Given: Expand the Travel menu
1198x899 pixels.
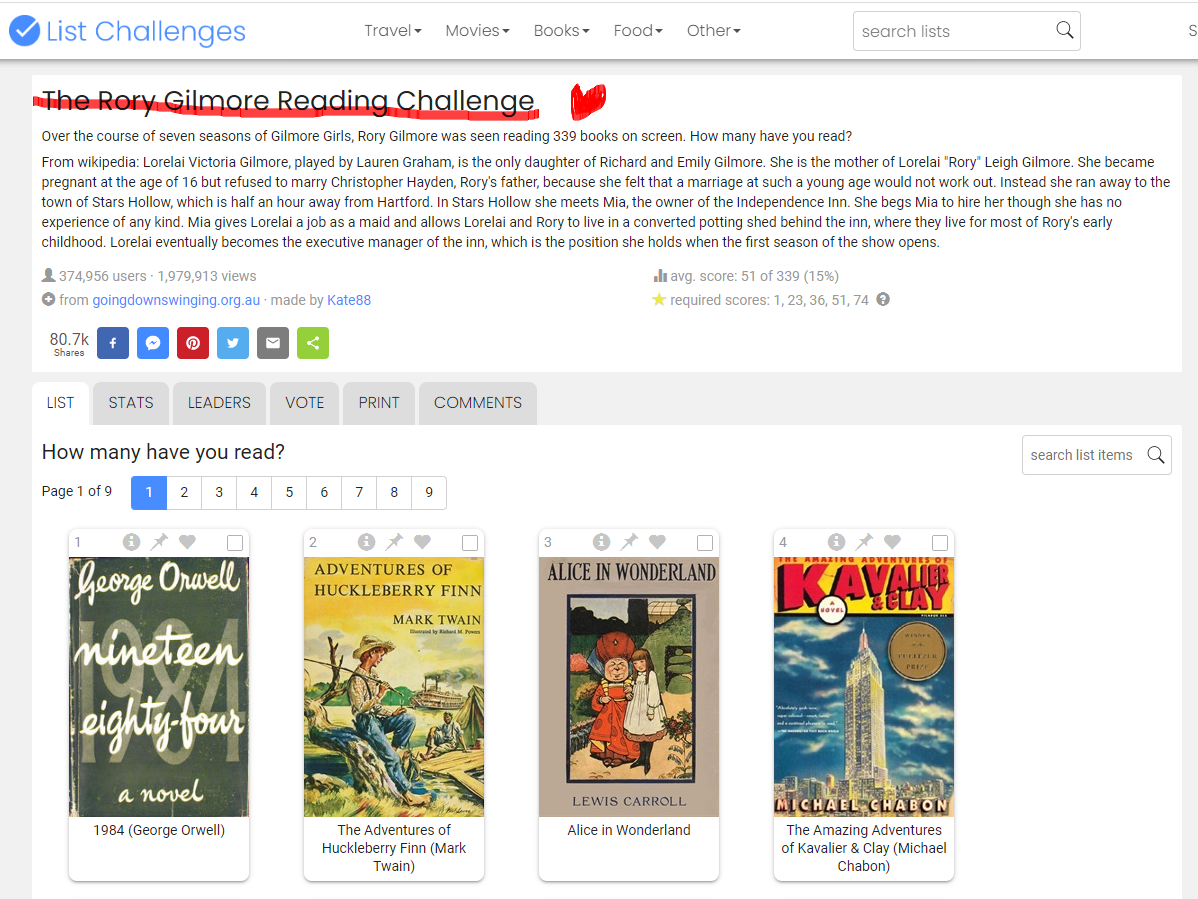Looking at the screenshot, I should click(x=393, y=31).
